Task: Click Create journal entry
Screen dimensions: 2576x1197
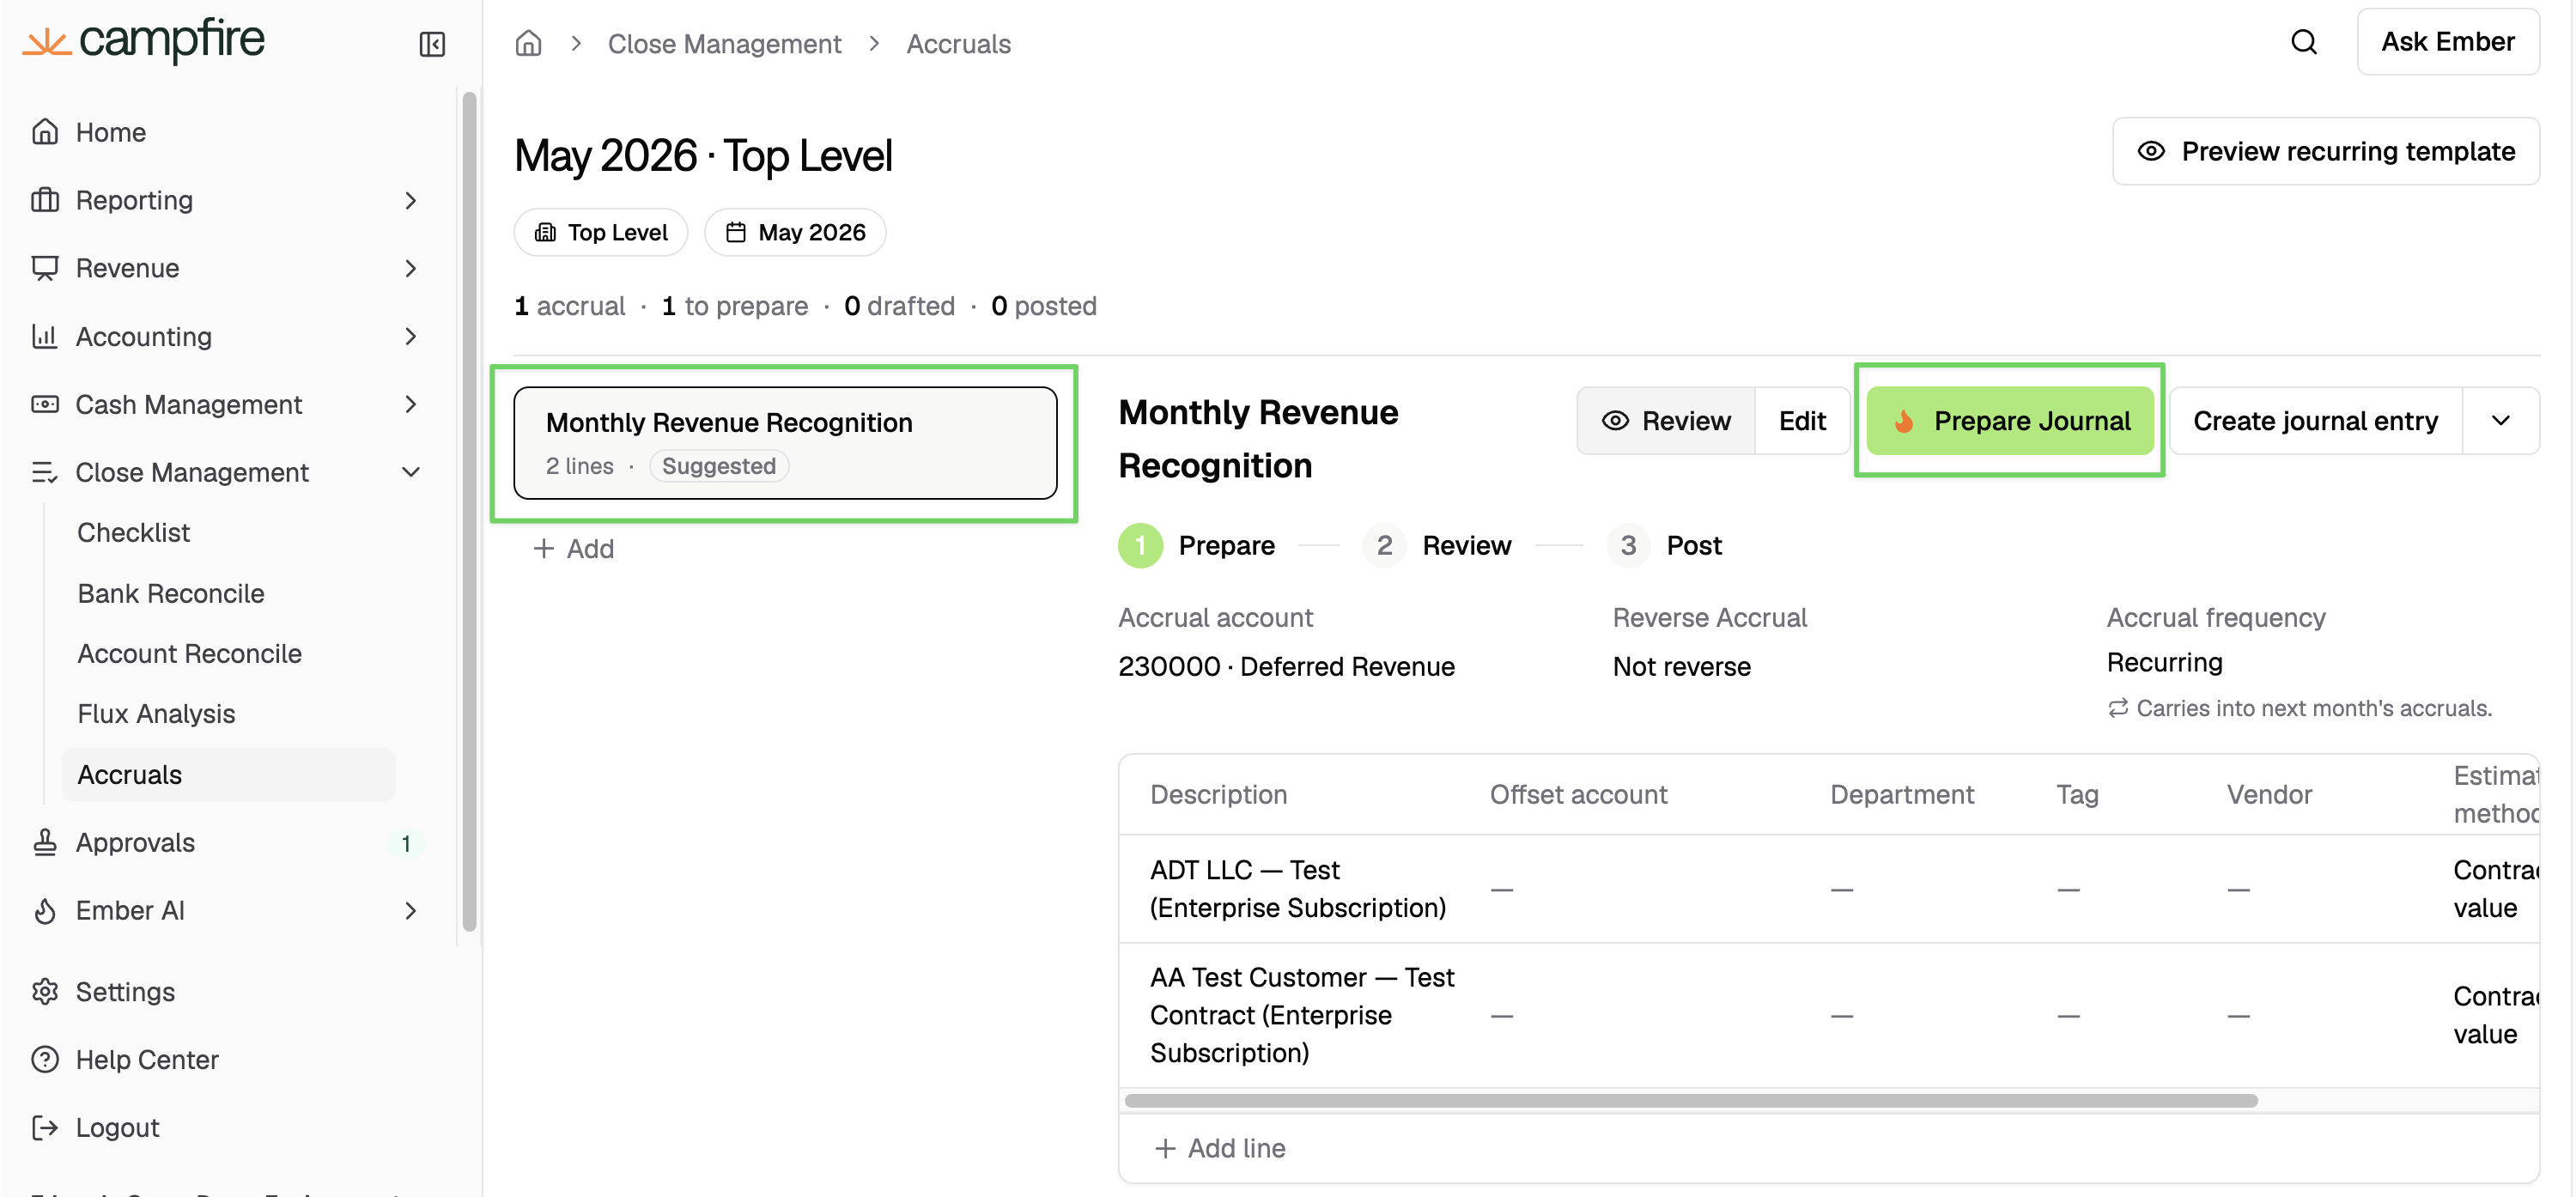Action: tap(2315, 421)
